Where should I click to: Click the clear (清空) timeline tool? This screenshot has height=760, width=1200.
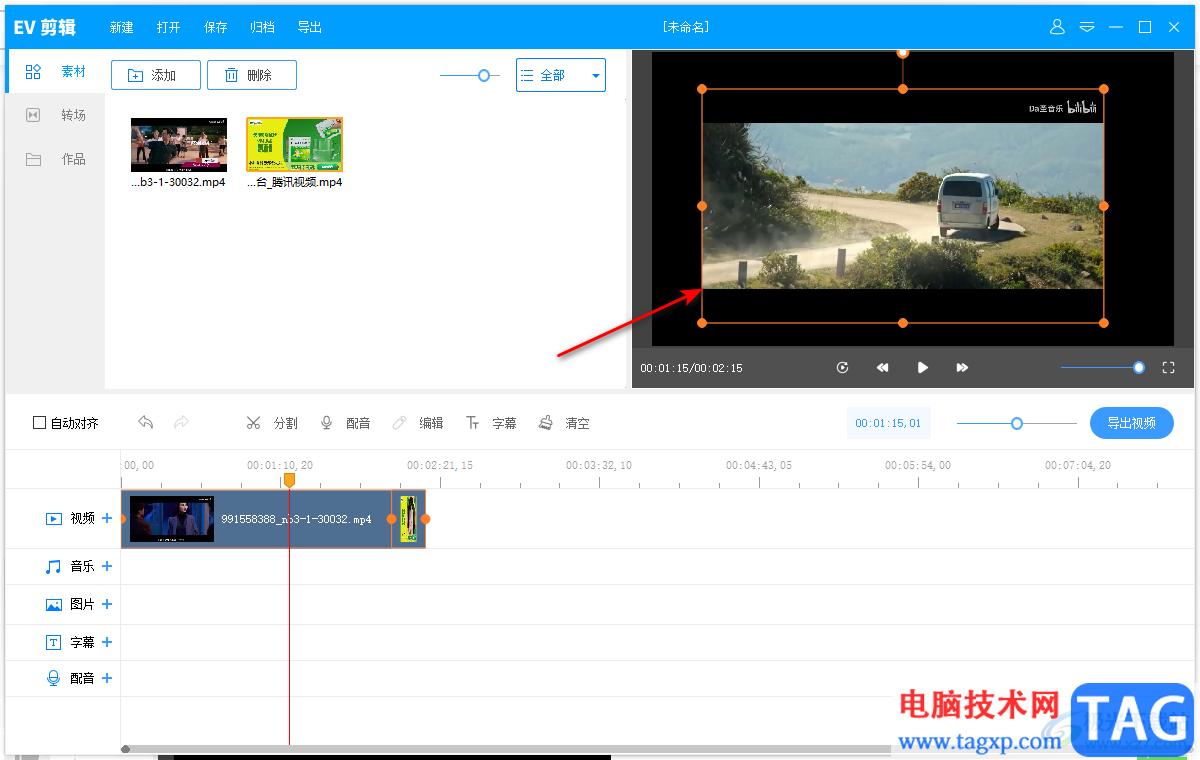[x=564, y=423]
